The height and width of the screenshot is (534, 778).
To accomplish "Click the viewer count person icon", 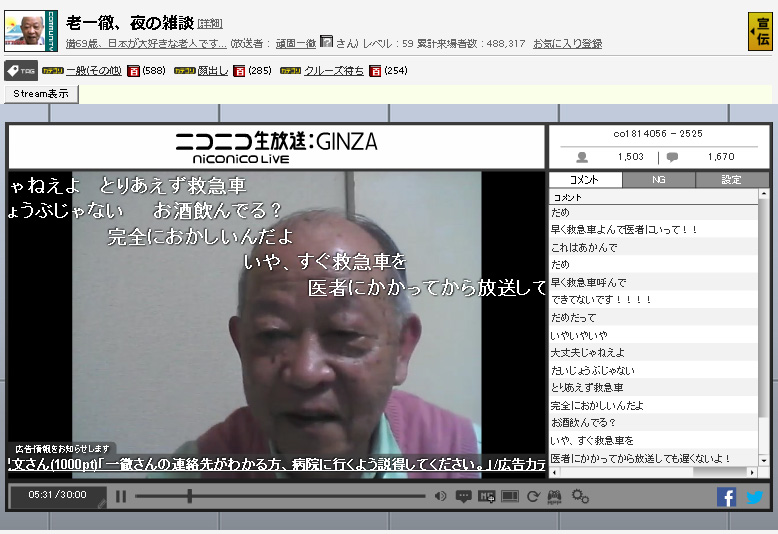I will [x=582, y=157].
